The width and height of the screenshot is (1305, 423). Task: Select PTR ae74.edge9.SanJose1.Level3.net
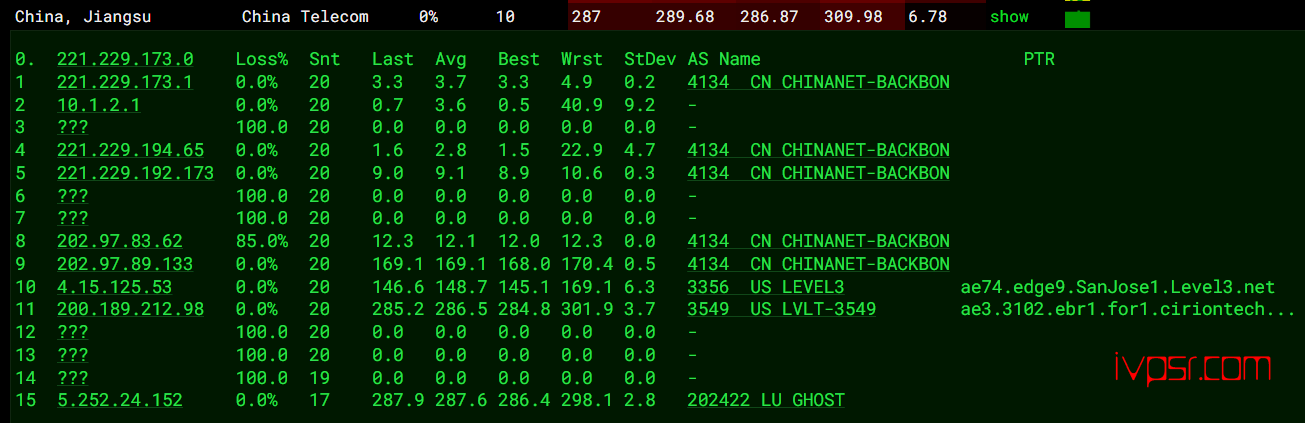pos(1117,287)
